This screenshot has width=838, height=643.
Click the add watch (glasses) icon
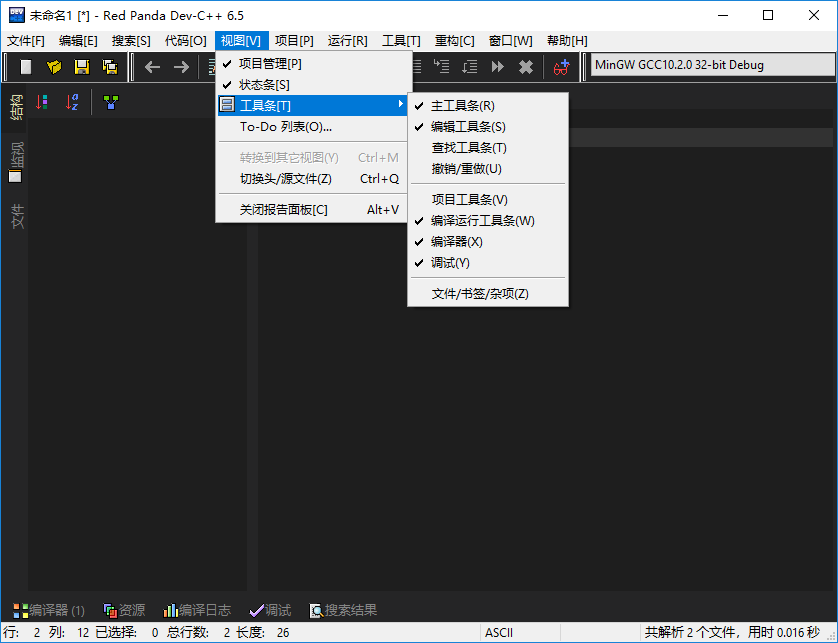[561, 68]
